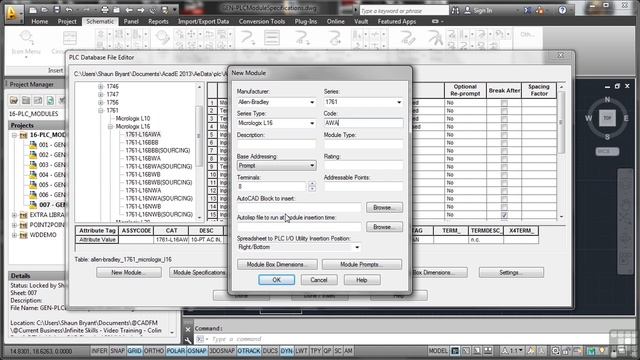Expand the 1756 tree node
The image size is (640, 360).
(x=100, y=102)
